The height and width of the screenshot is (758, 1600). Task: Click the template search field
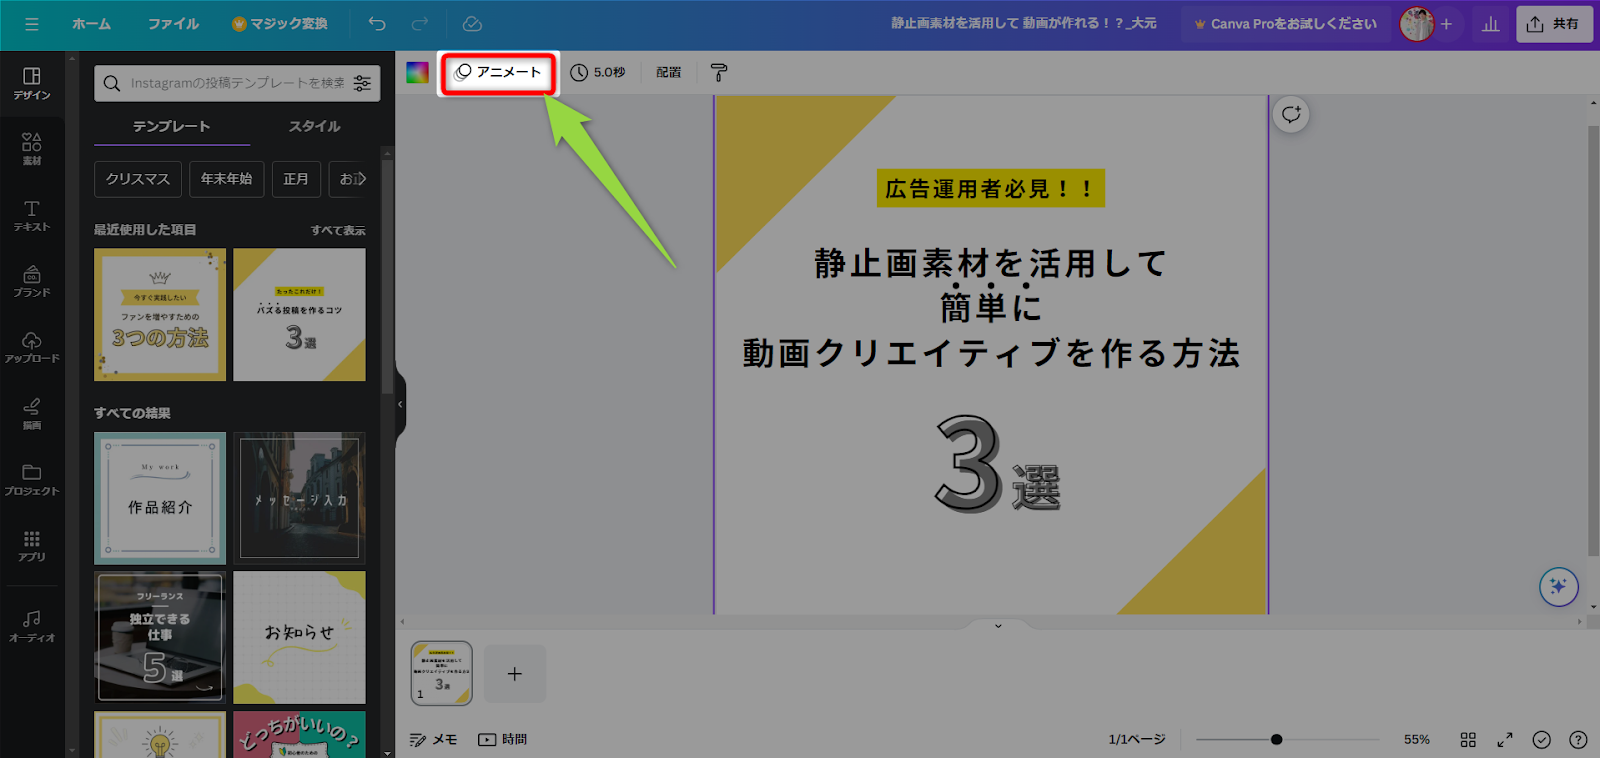coord(237,83)
